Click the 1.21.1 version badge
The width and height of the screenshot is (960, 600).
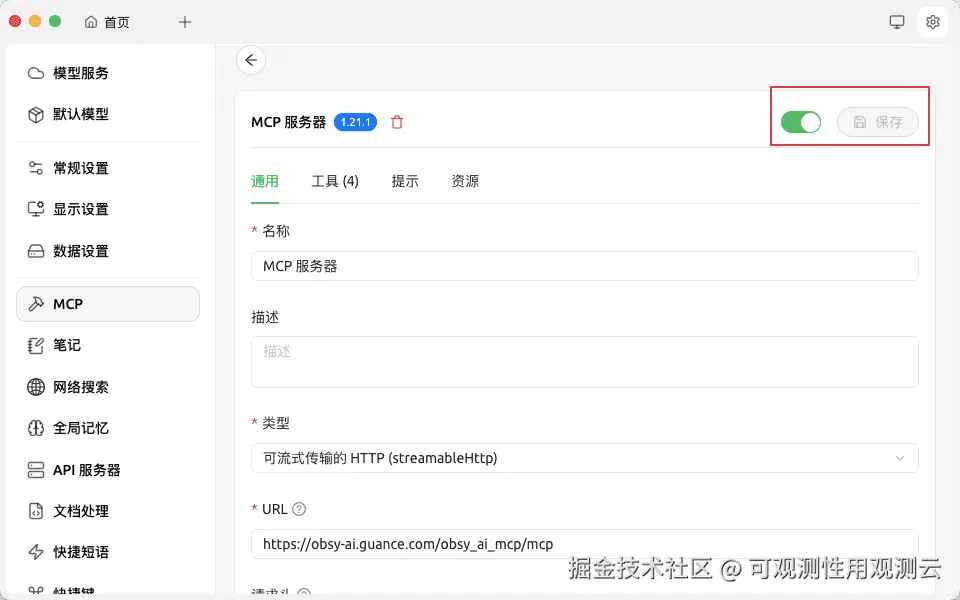coord(355,122)
